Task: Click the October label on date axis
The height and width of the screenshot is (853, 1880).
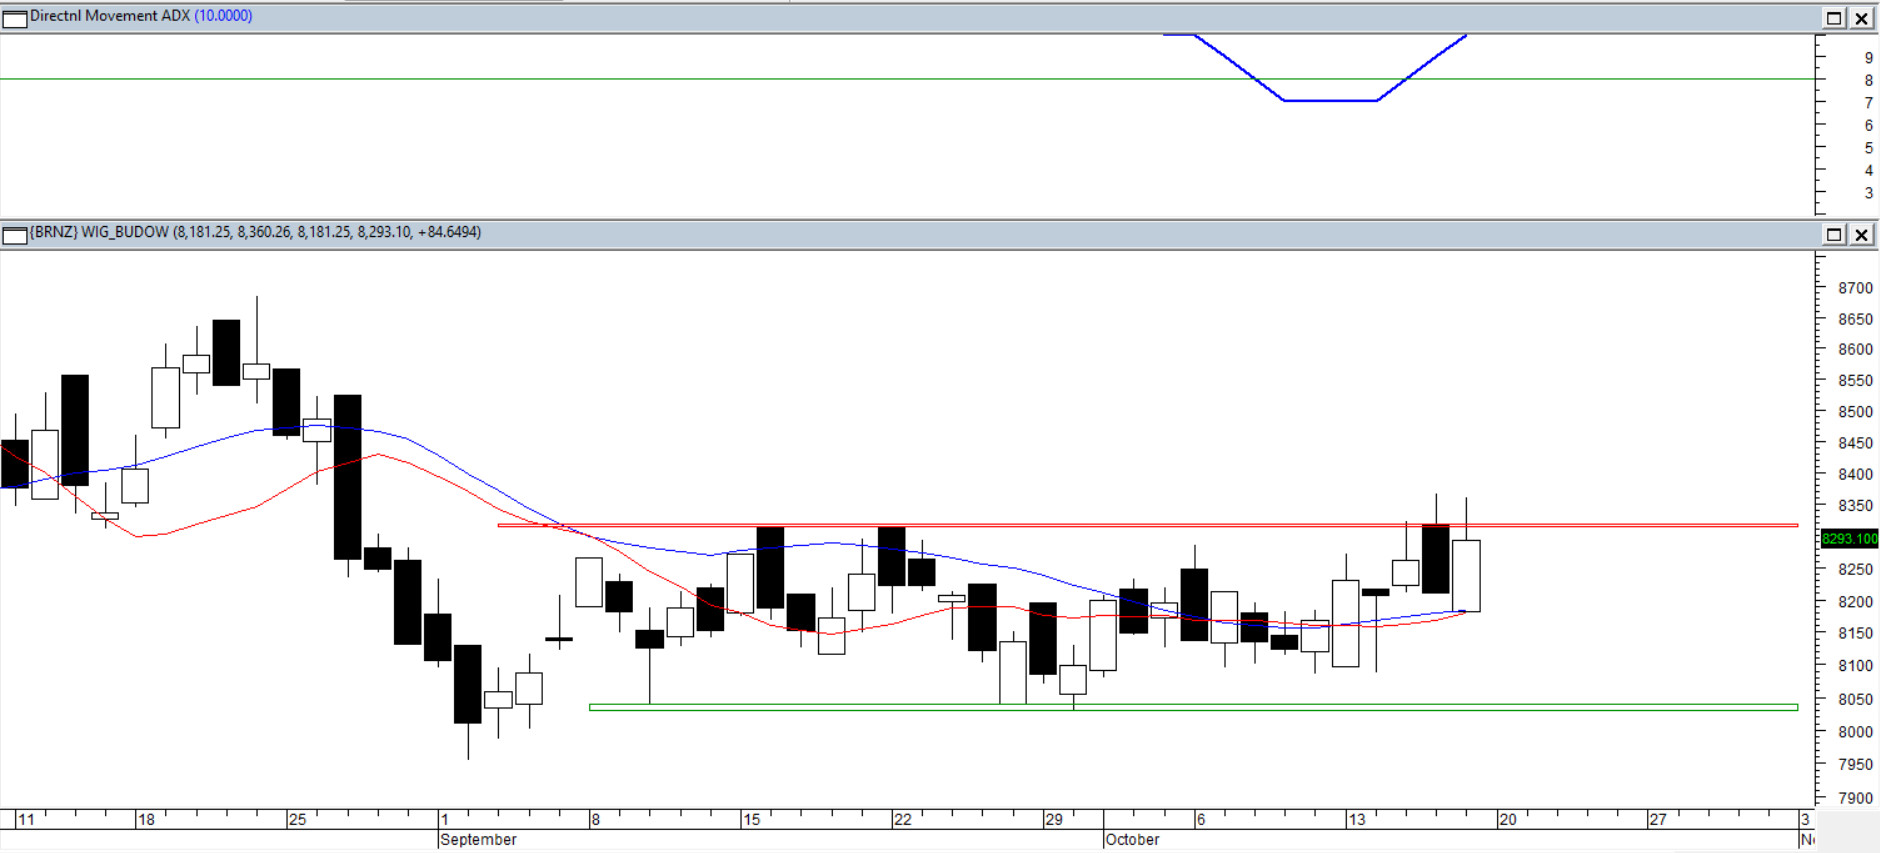Action: pos(1132,840)
